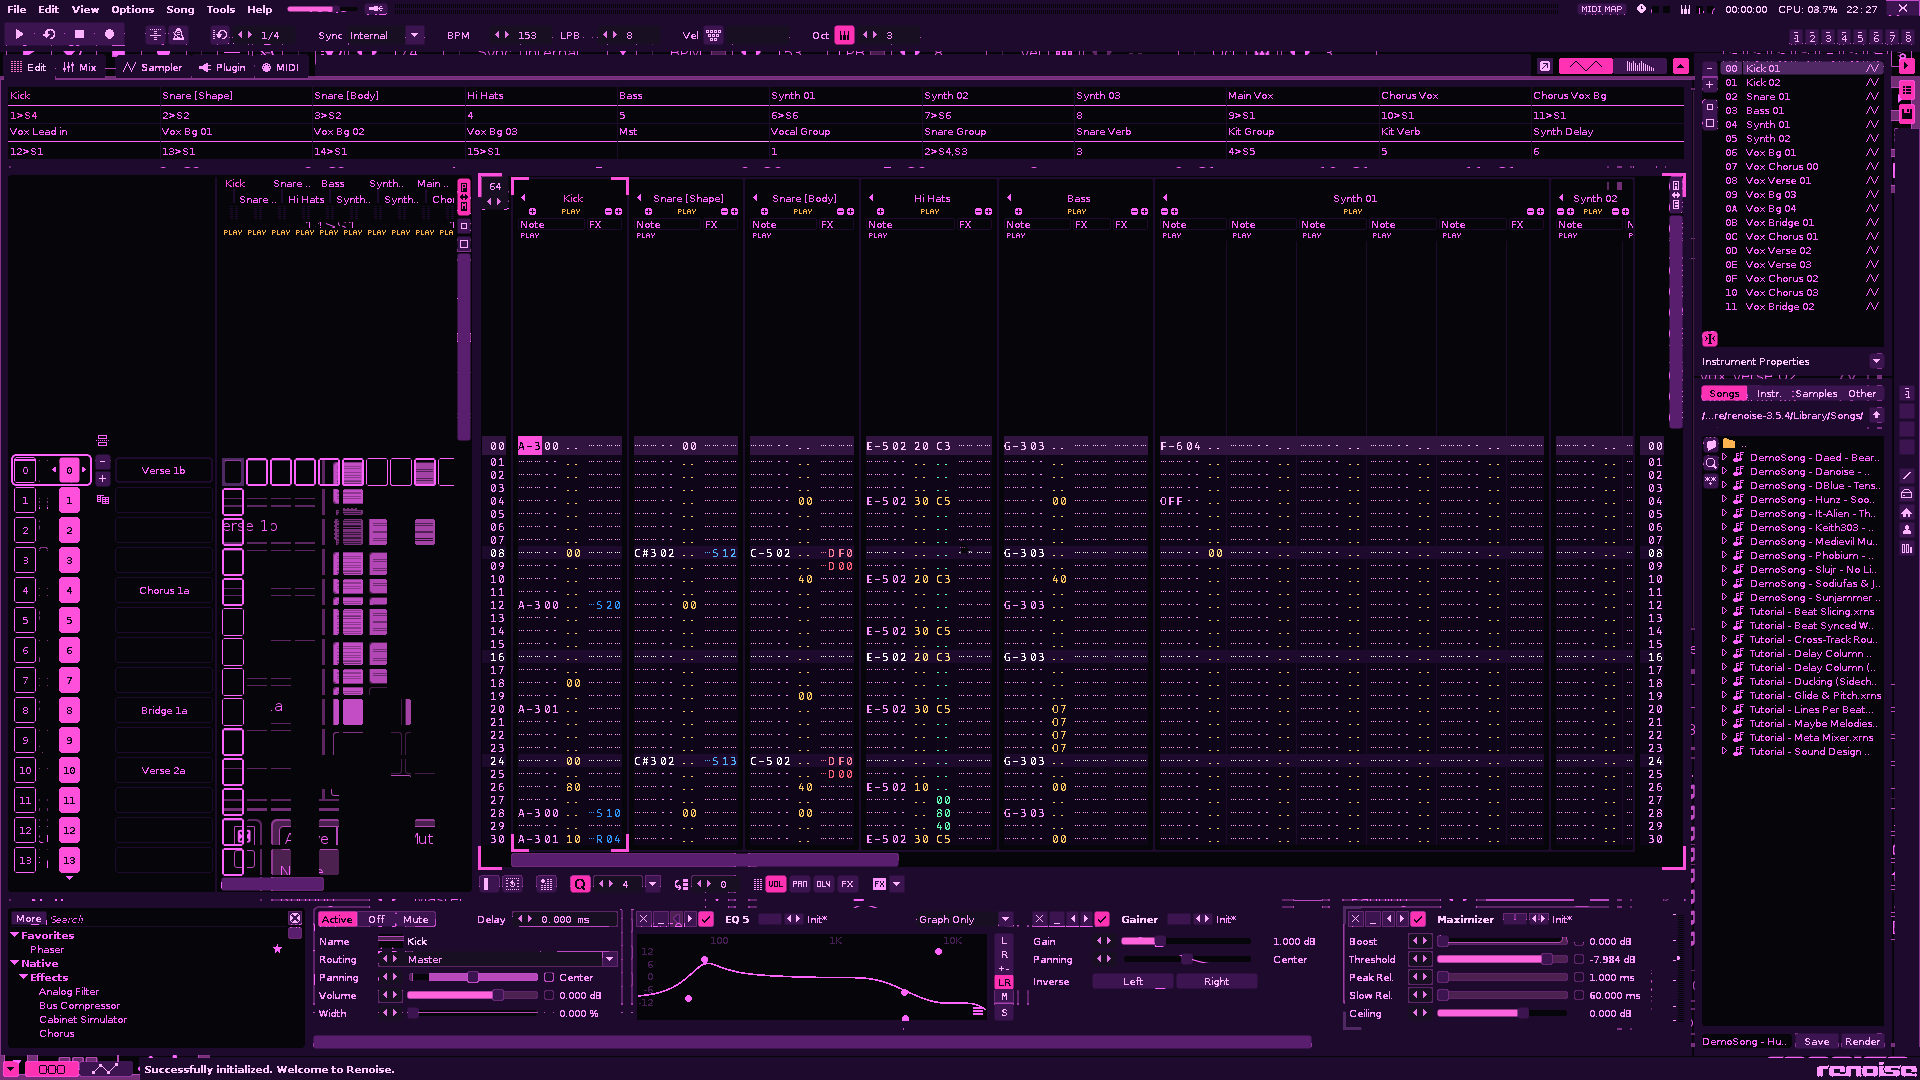Click the loop pattern playback icon
Viewport: 1920px width, 1080px height.
(x=49, y=34)
